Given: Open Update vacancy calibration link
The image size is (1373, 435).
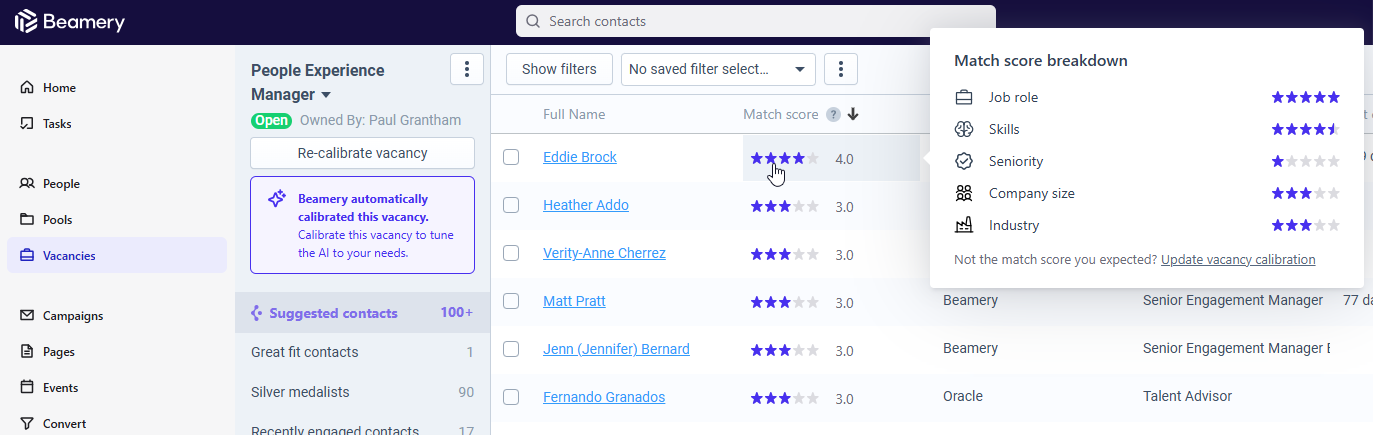Looking at the screenshot, I should coord(1238,260).
